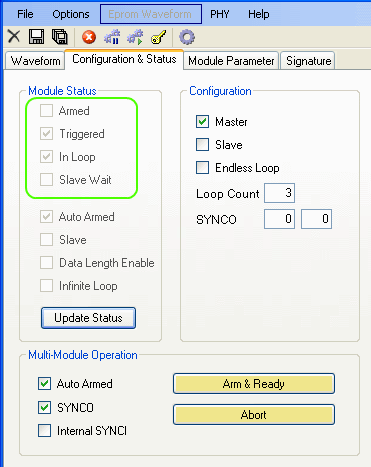Image resolution: width=371 pixels, height=467 pixels.
Task: Click the red stop circle icon
Action: click(x=89, y=37)
